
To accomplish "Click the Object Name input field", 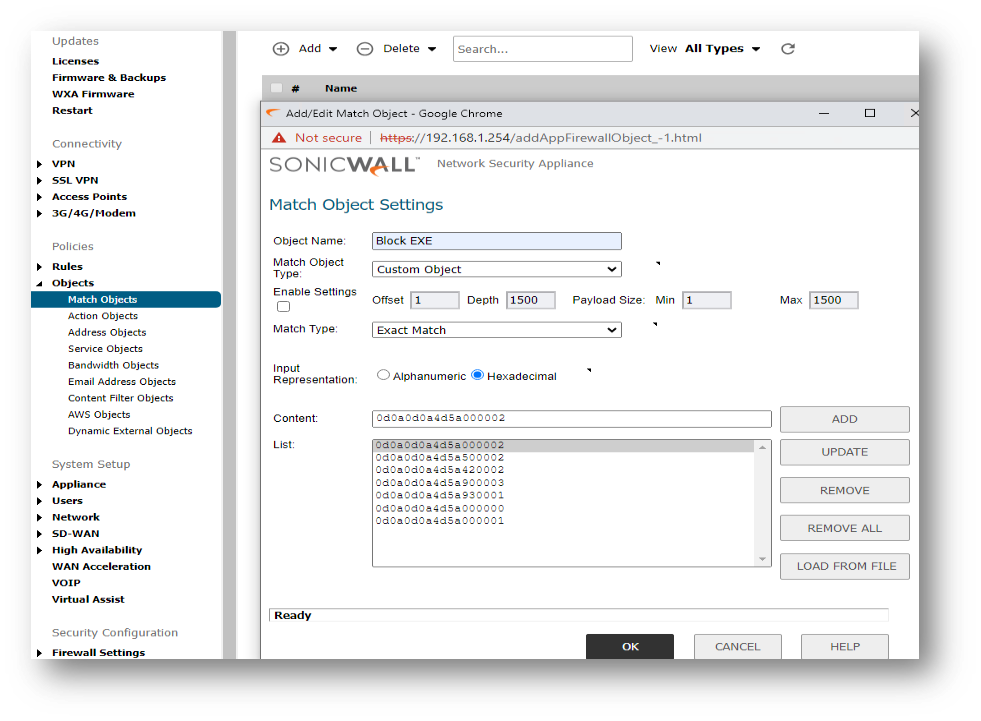I will 496,241.
